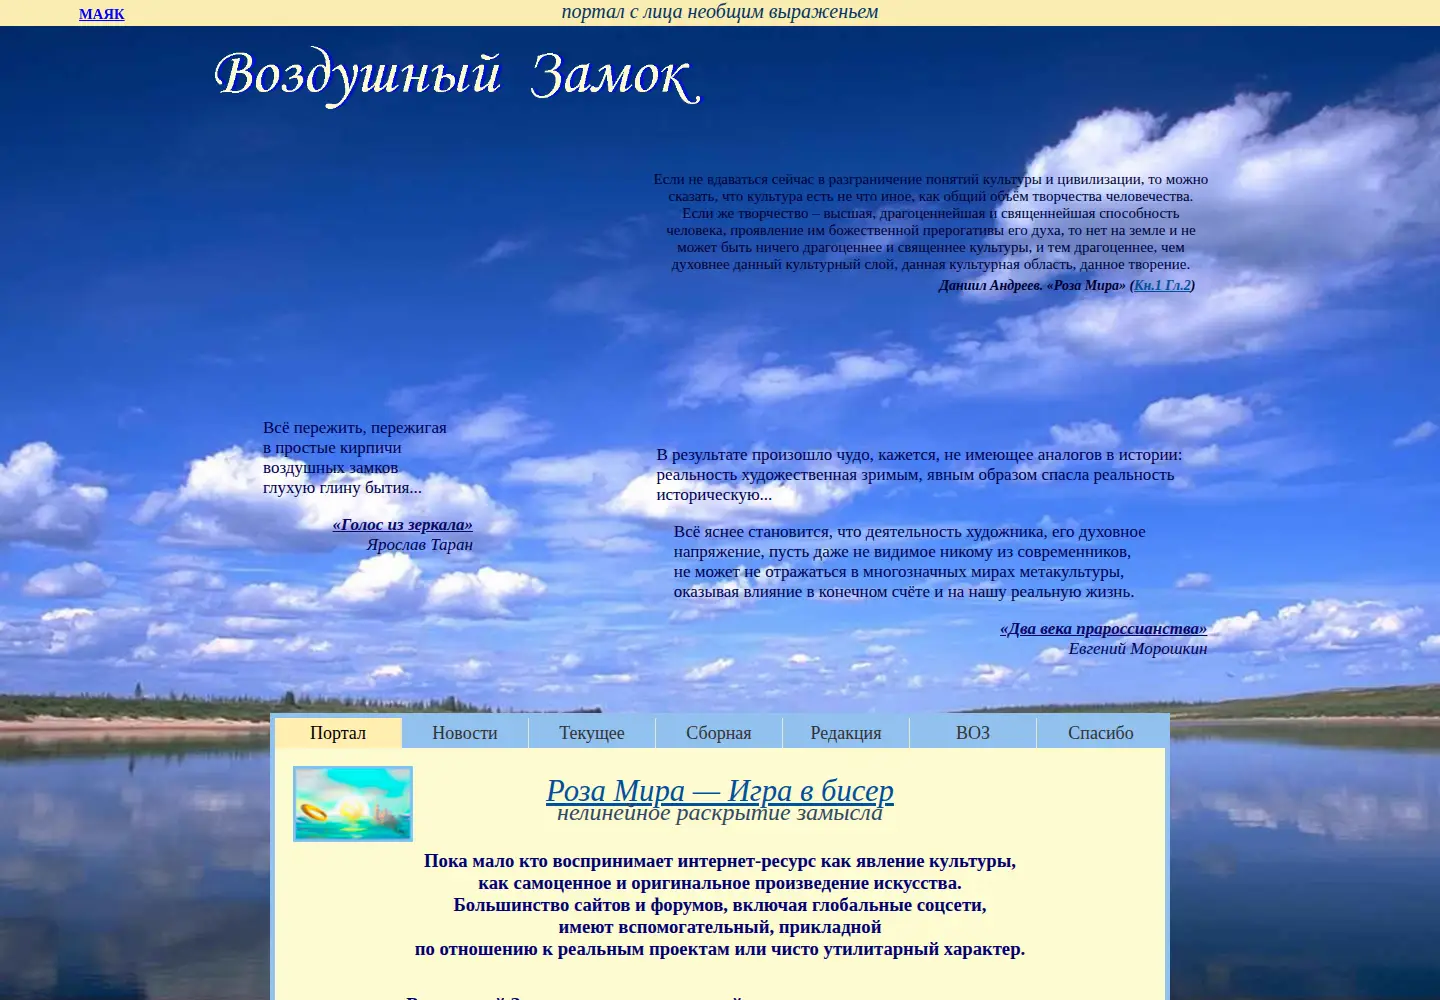Image resolution: width=1440 pixels, height=1000 pixels.
Task: Open the «Два века прароссианства» link
Action: point(1103,629)
